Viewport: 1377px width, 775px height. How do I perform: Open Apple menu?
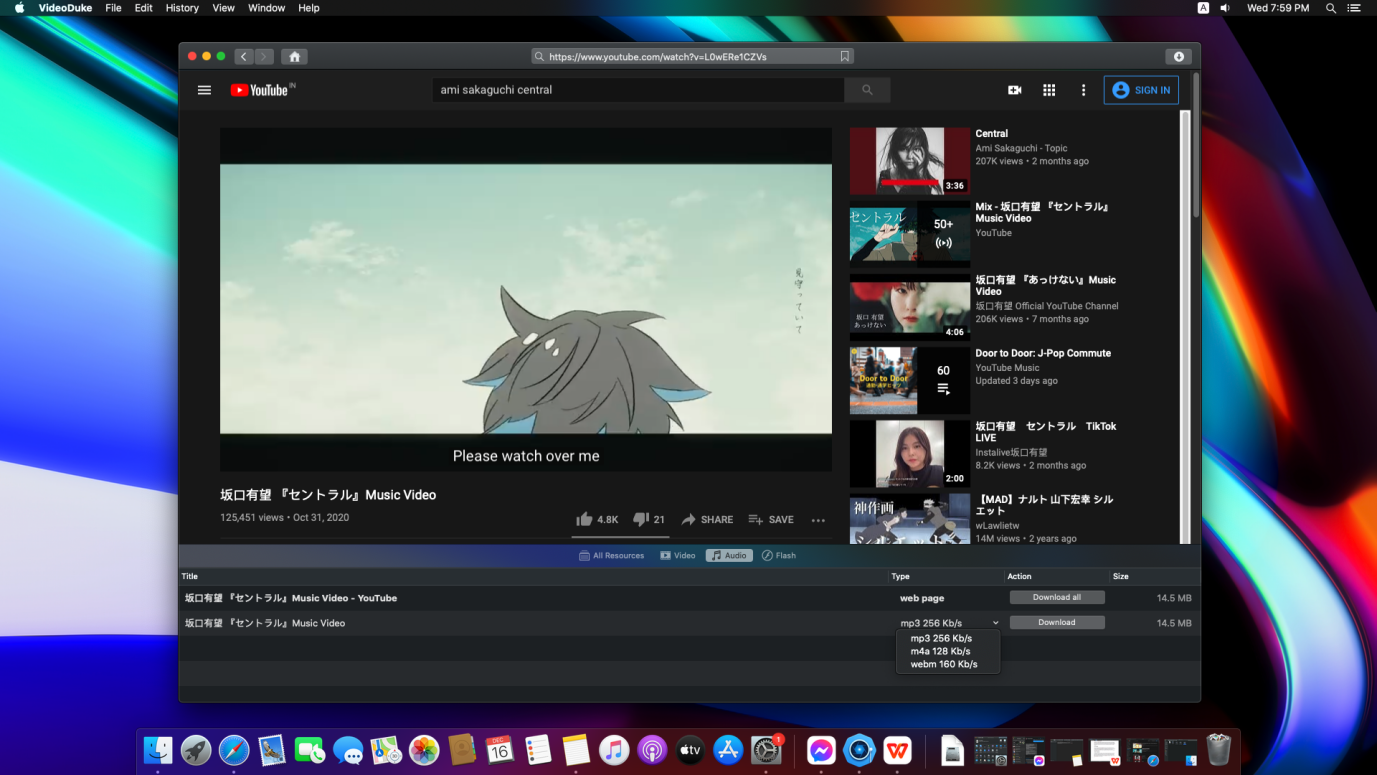[x=19, y=8]
